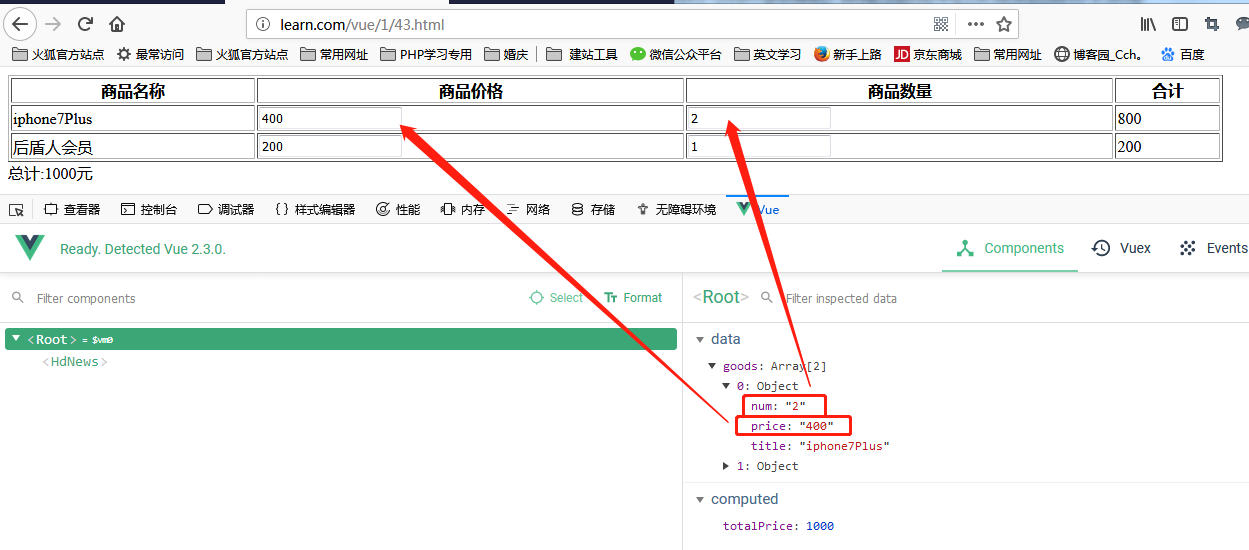This screenshot has height=550, width=1249.
Task: Open the 微信公众平台 bookmark
Action: [676, 54]
